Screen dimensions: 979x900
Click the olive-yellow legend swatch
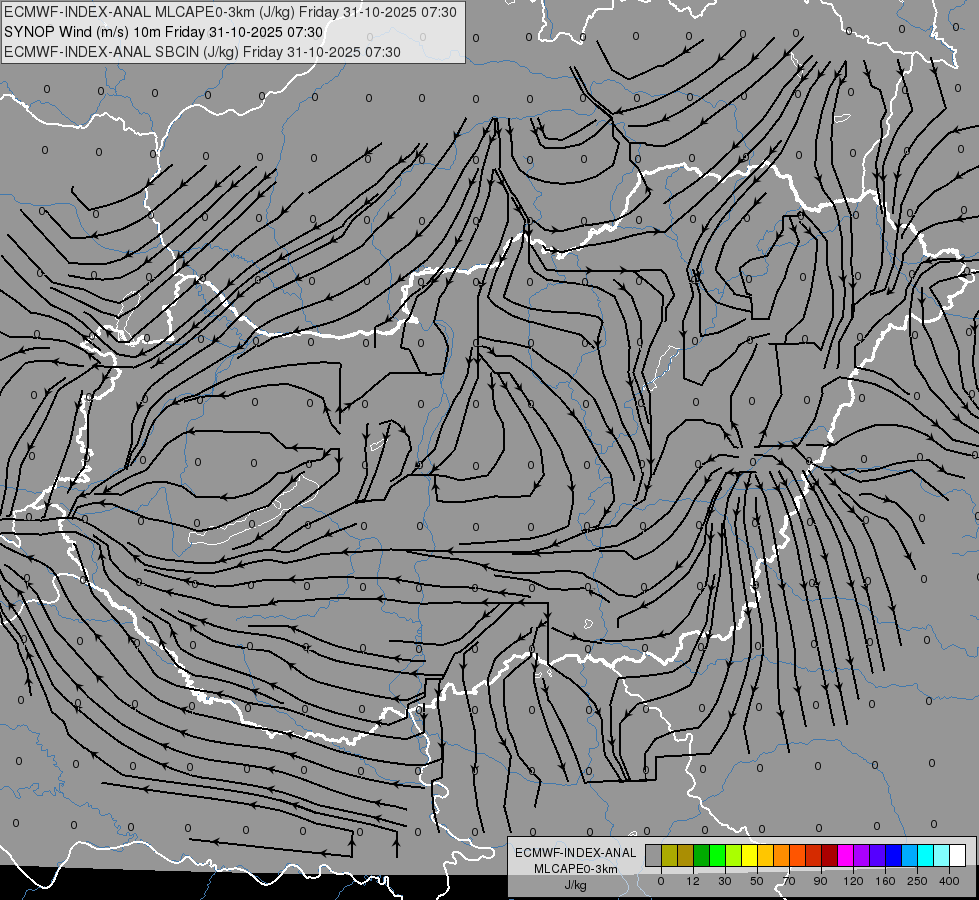[x=669, y=855]
